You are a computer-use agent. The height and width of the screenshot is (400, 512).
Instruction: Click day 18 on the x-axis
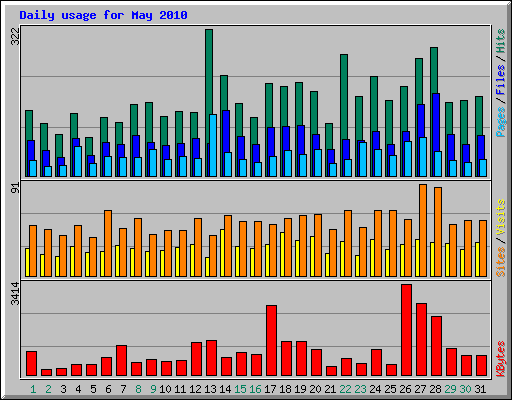point(285,389)
